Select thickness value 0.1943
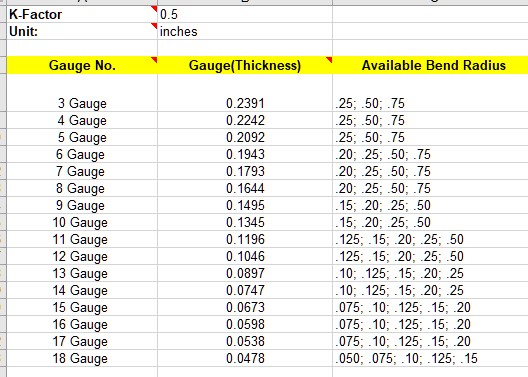The height and width of the screenshot is (377, 528). [x=245, y=154]
